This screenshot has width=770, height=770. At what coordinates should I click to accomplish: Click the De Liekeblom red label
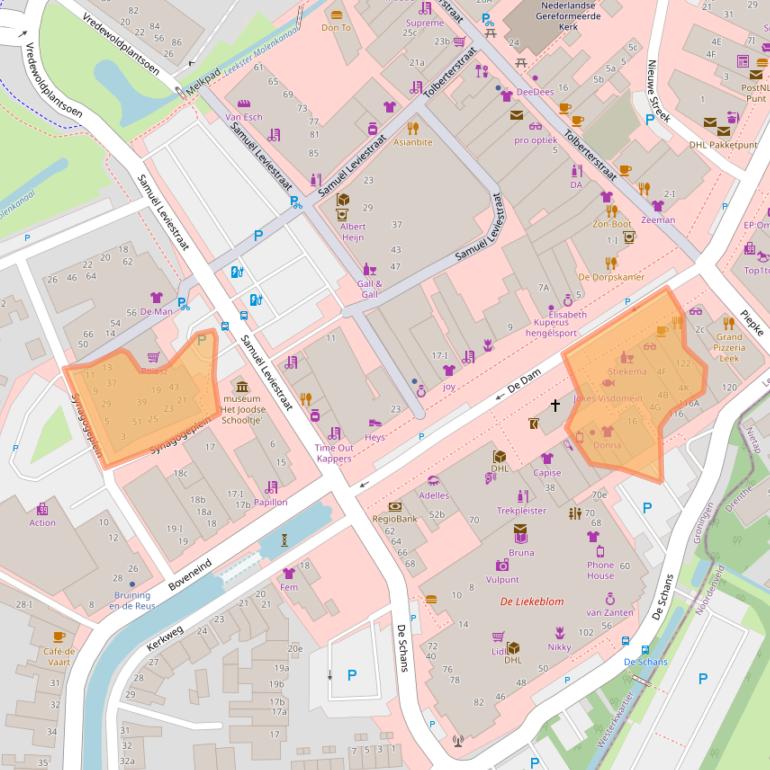coord(530,601)
